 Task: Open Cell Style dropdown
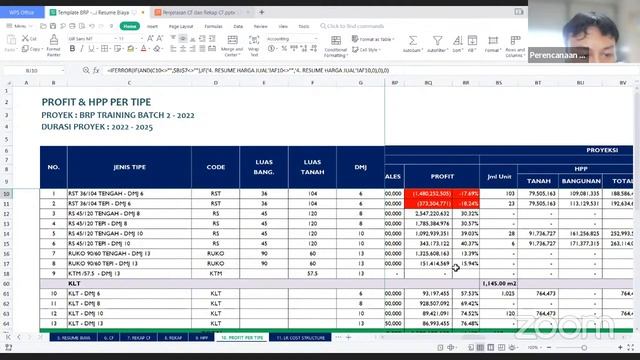367,50
